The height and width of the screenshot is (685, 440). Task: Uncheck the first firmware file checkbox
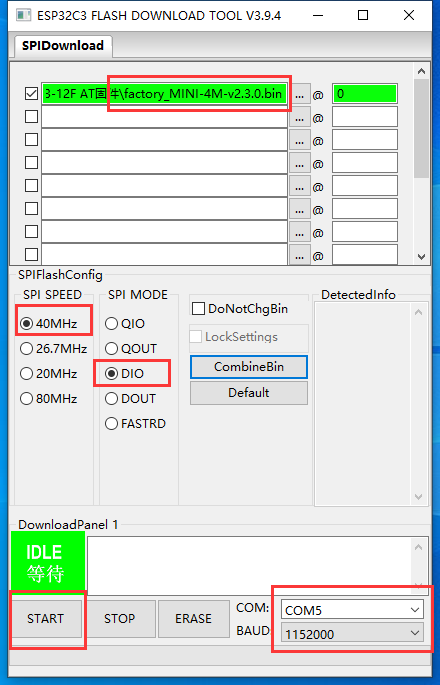pyautogui.click(x=31, y=94)
